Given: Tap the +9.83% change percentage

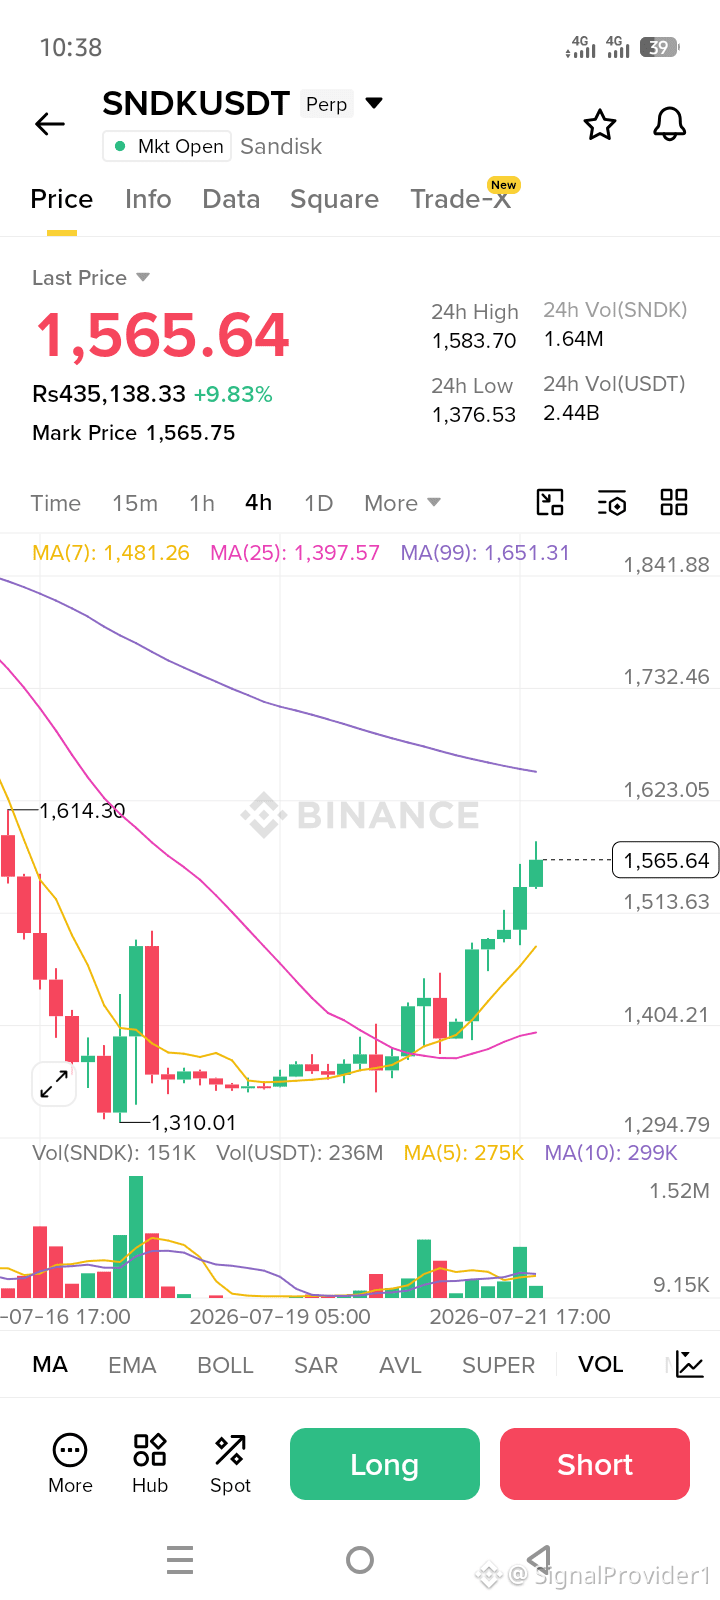Looking at the screenshot, I should pyautogui.click(x=233, y=395).
